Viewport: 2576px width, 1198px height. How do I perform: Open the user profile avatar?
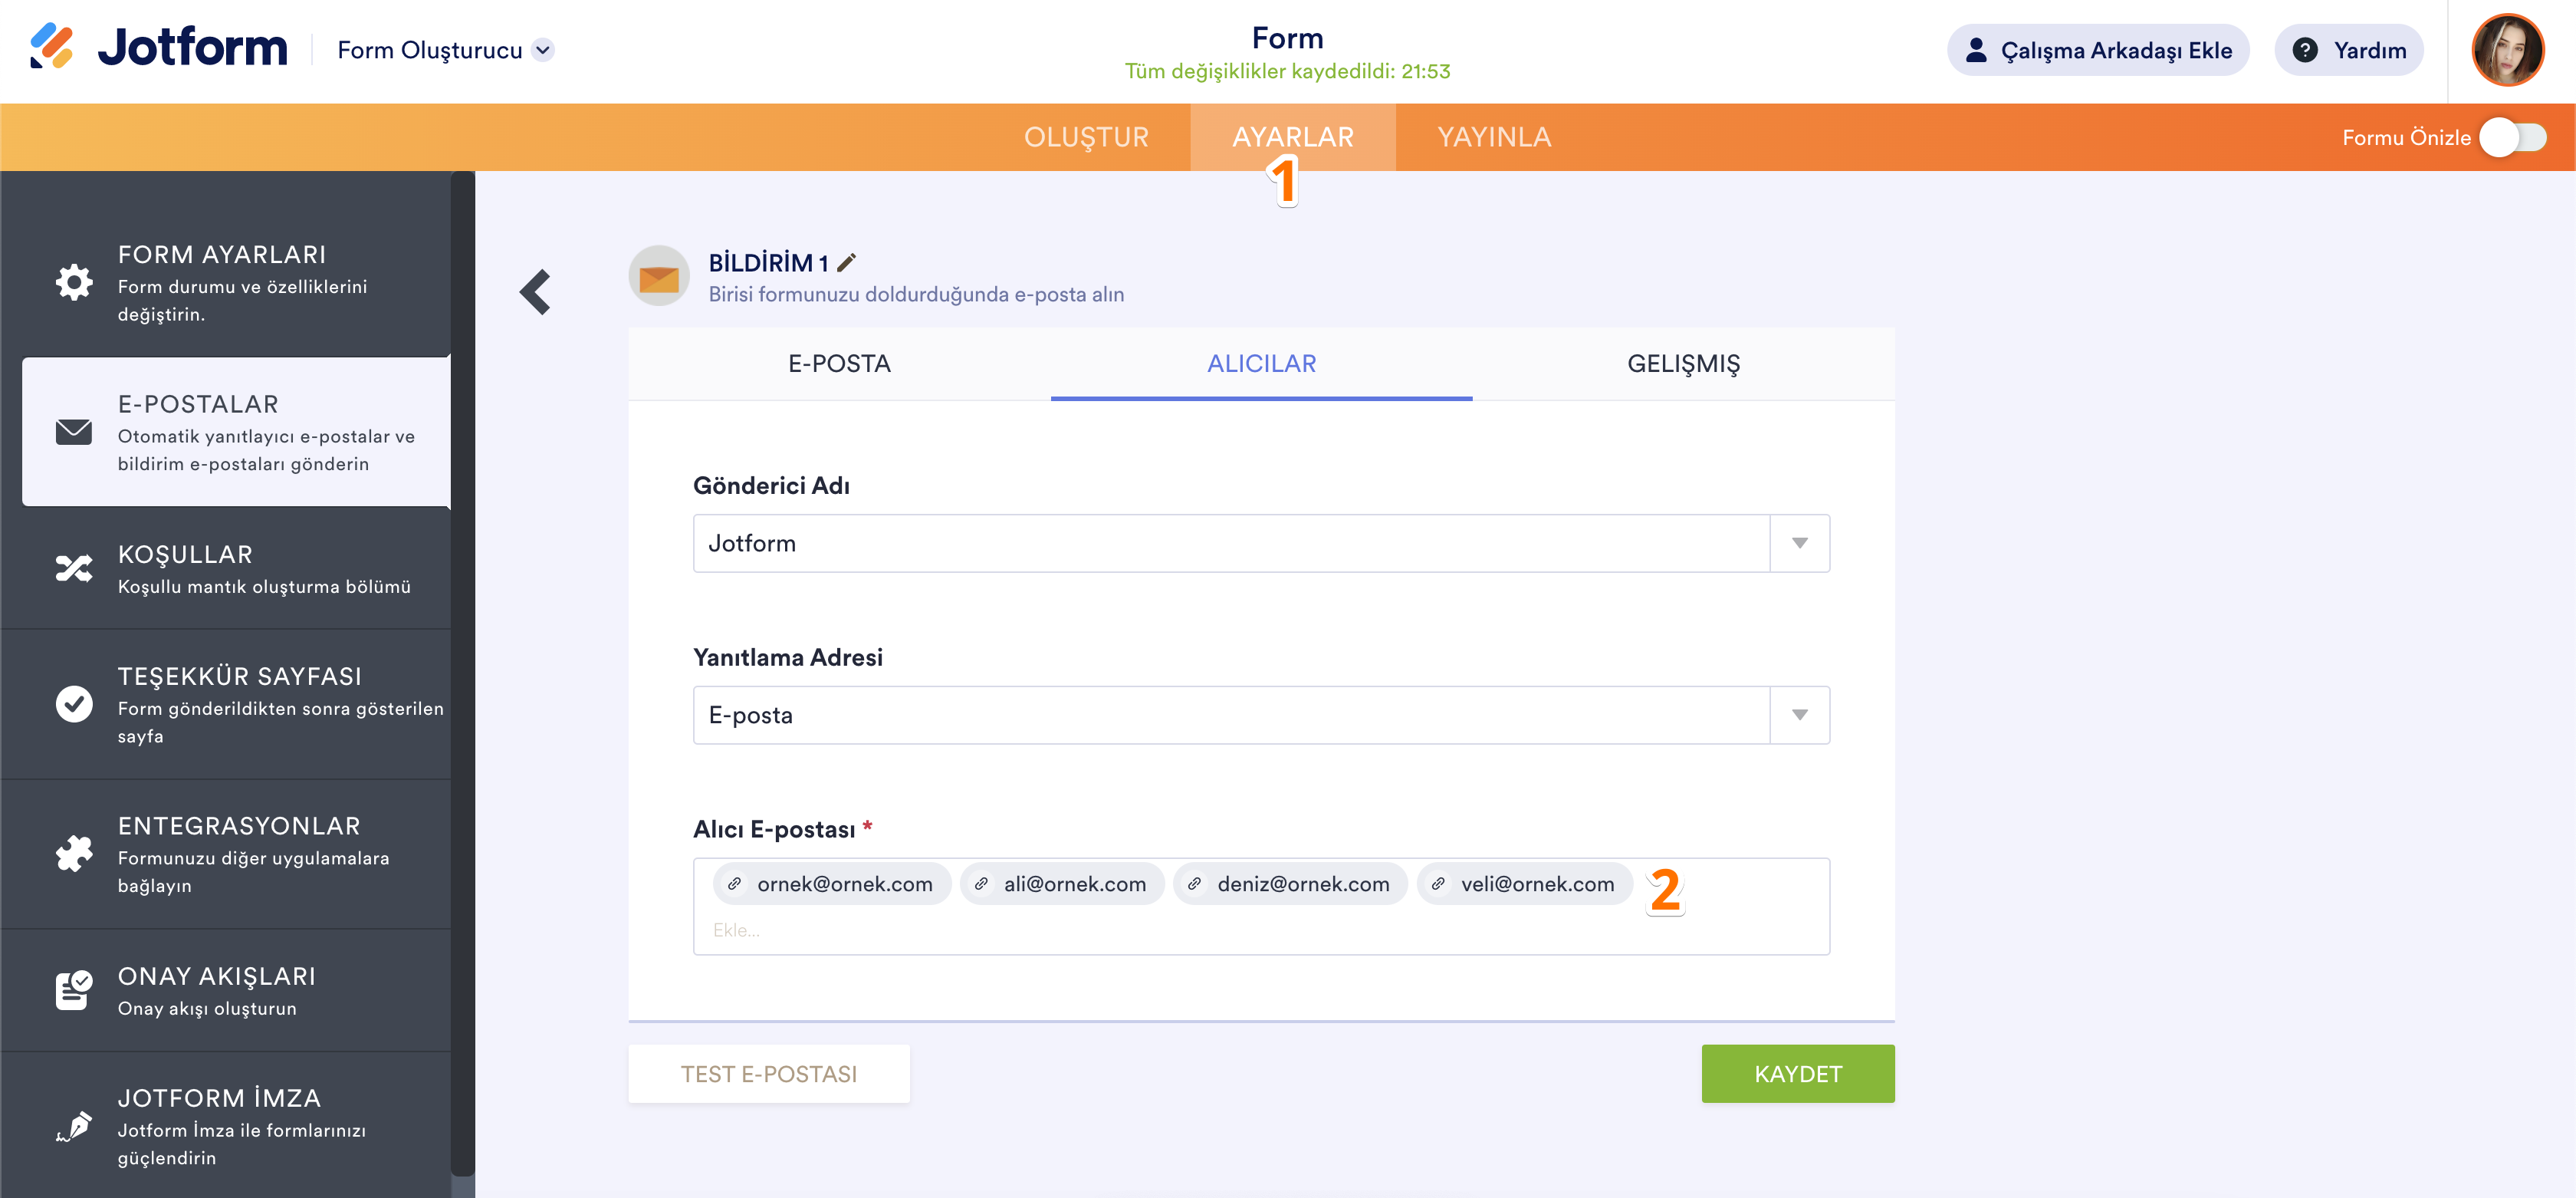tap(2507, 50)
